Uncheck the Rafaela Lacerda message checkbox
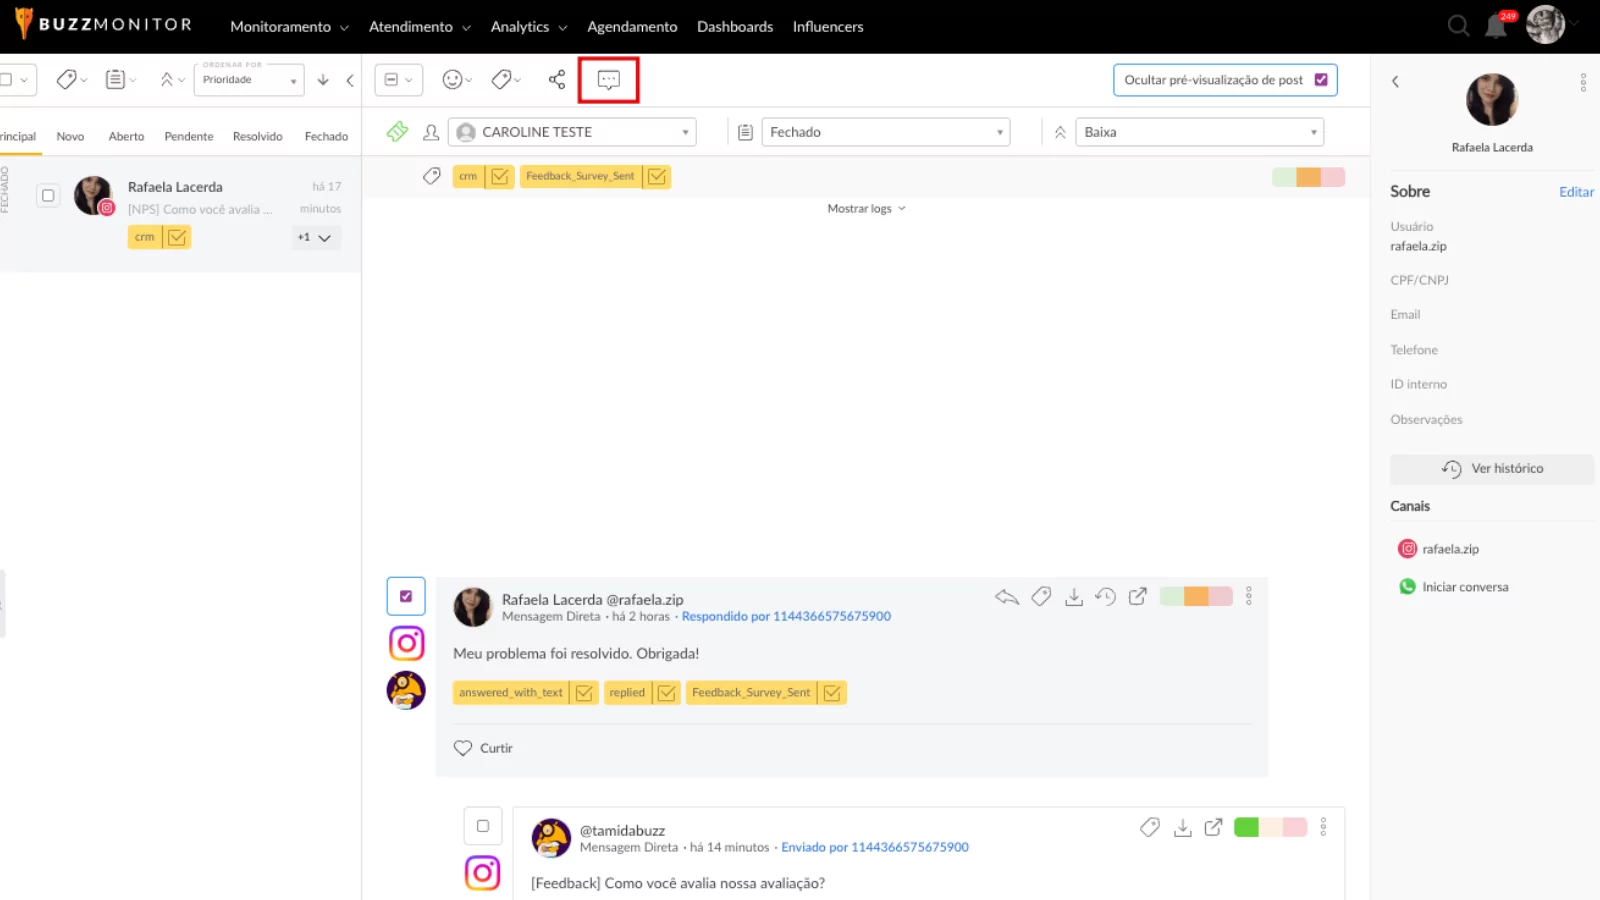 click(406, 596)
